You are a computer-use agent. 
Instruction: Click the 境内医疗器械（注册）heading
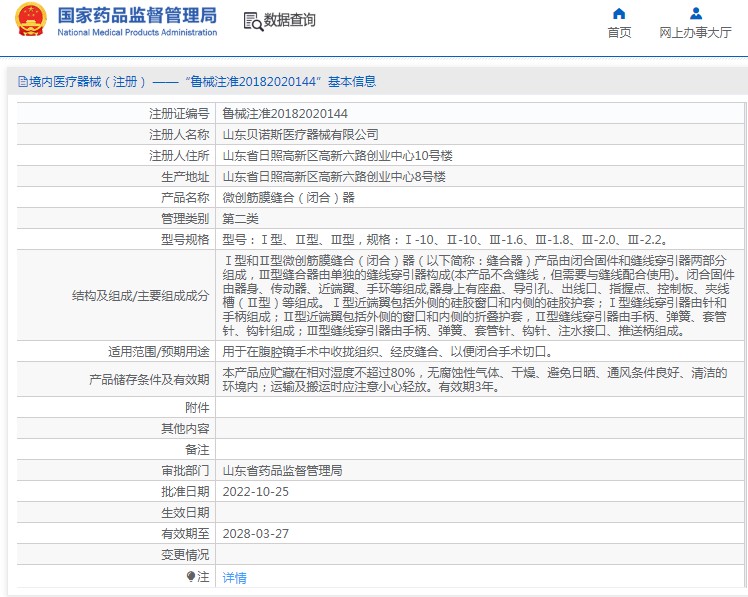coord(87,82)
